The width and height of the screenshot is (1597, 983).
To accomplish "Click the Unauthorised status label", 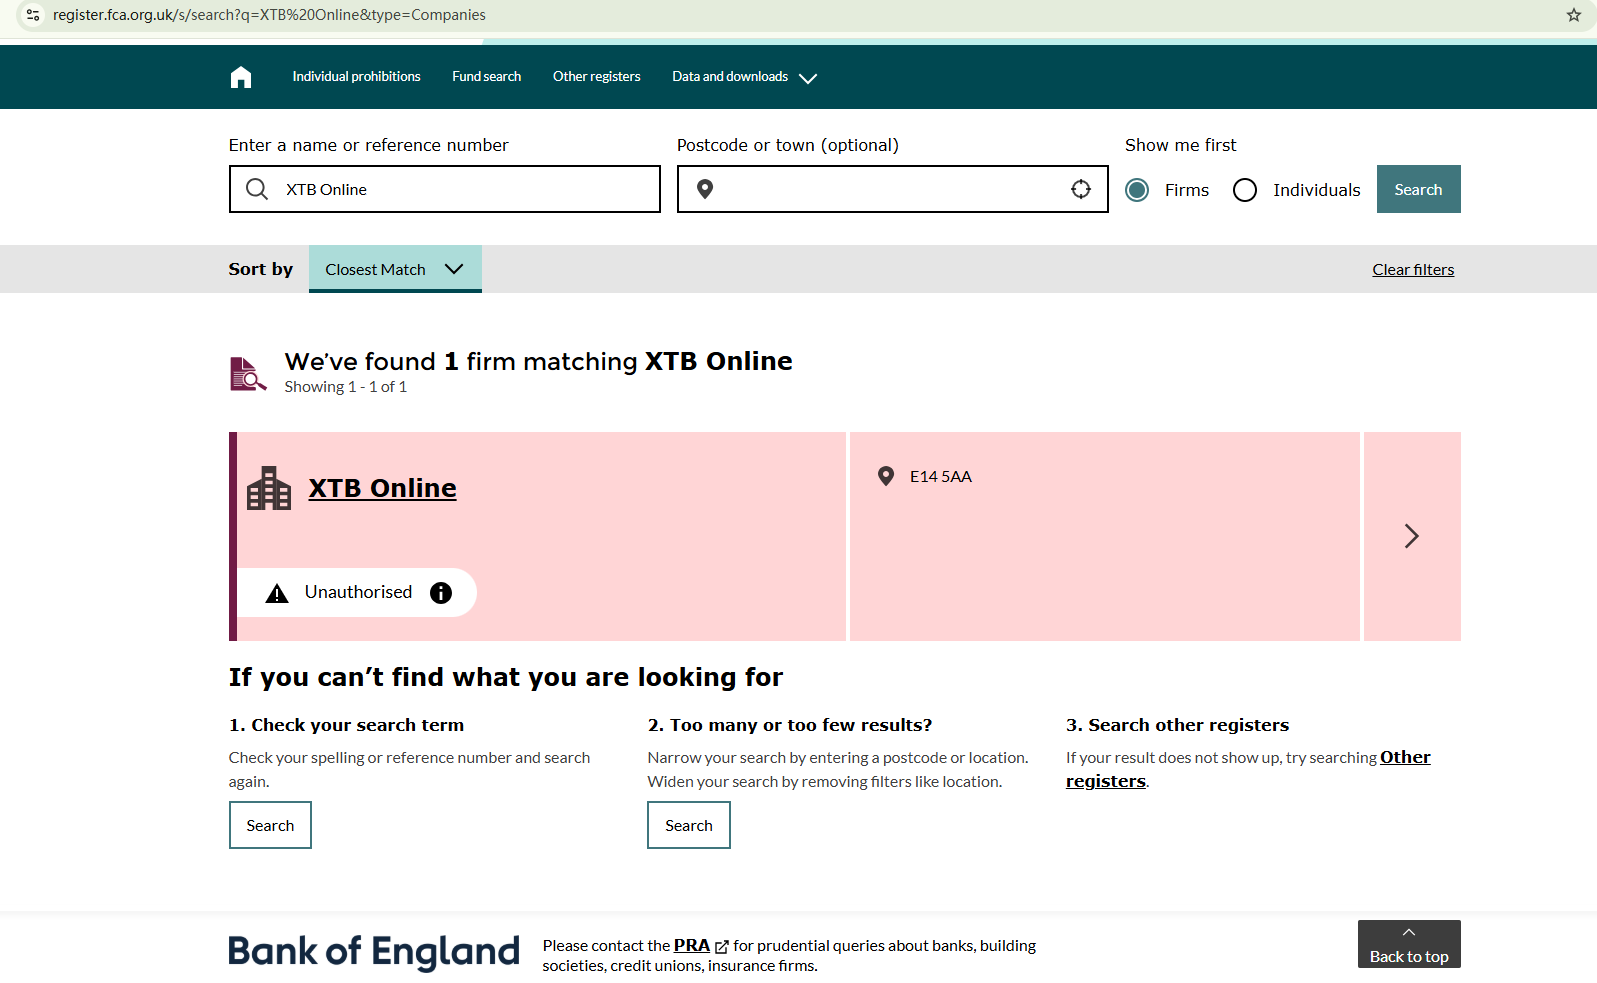I will (358, 592).
